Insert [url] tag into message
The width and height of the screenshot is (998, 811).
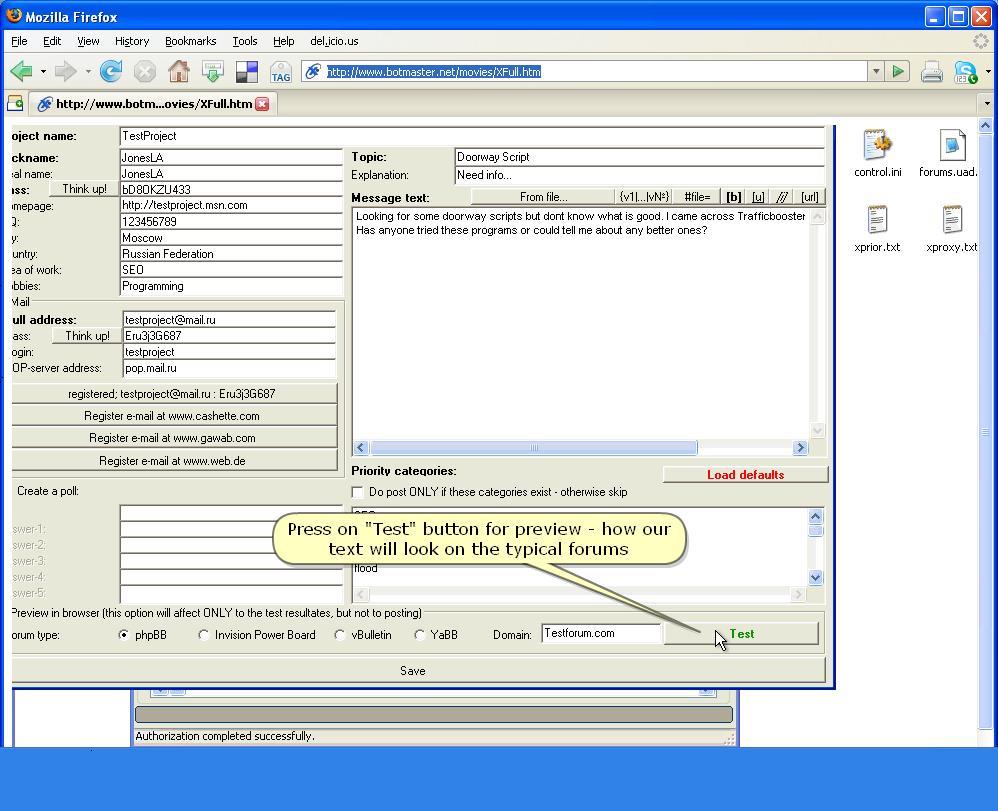pos(808,196)
